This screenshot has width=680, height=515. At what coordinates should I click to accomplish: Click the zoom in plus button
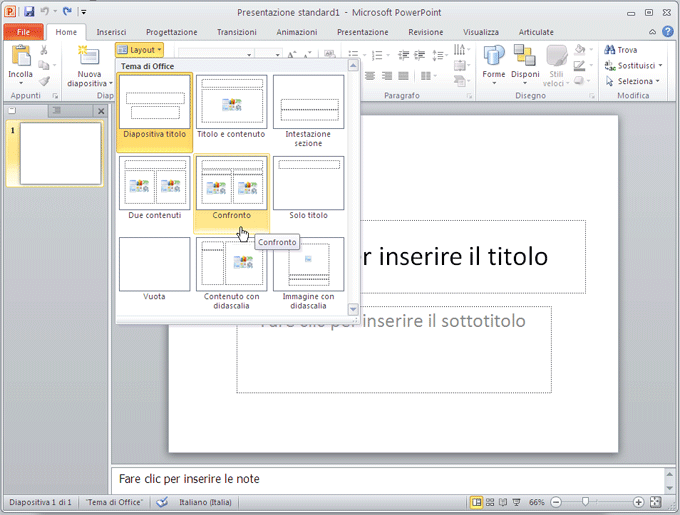(638, 502)
